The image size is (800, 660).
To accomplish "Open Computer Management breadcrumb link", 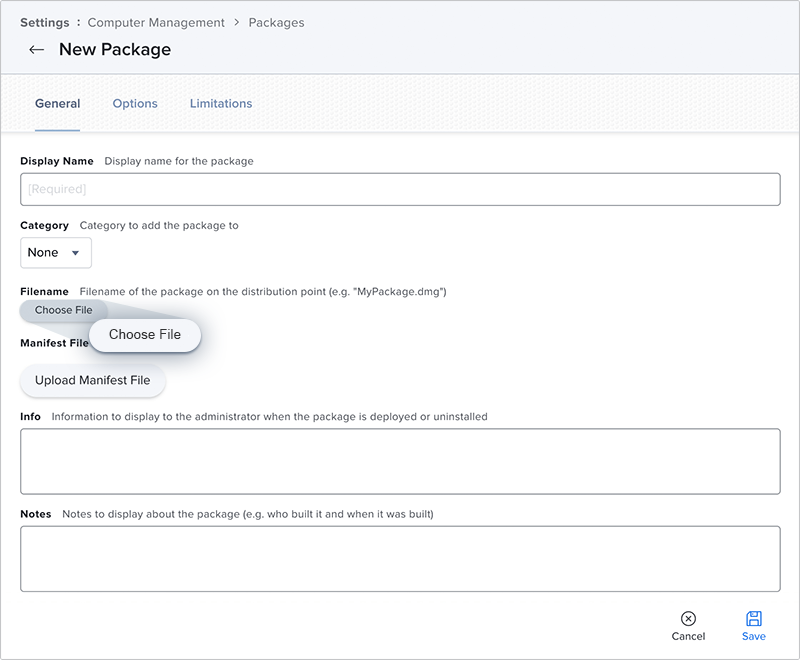I will click(156, 22).
